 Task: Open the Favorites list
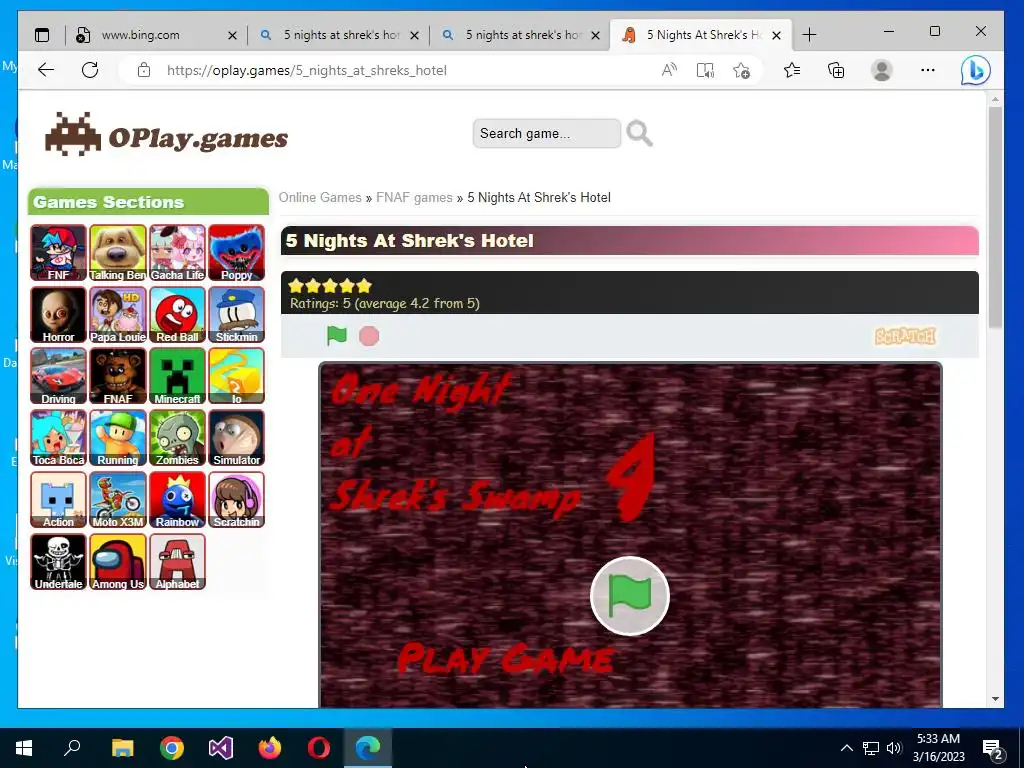[792, 70]
